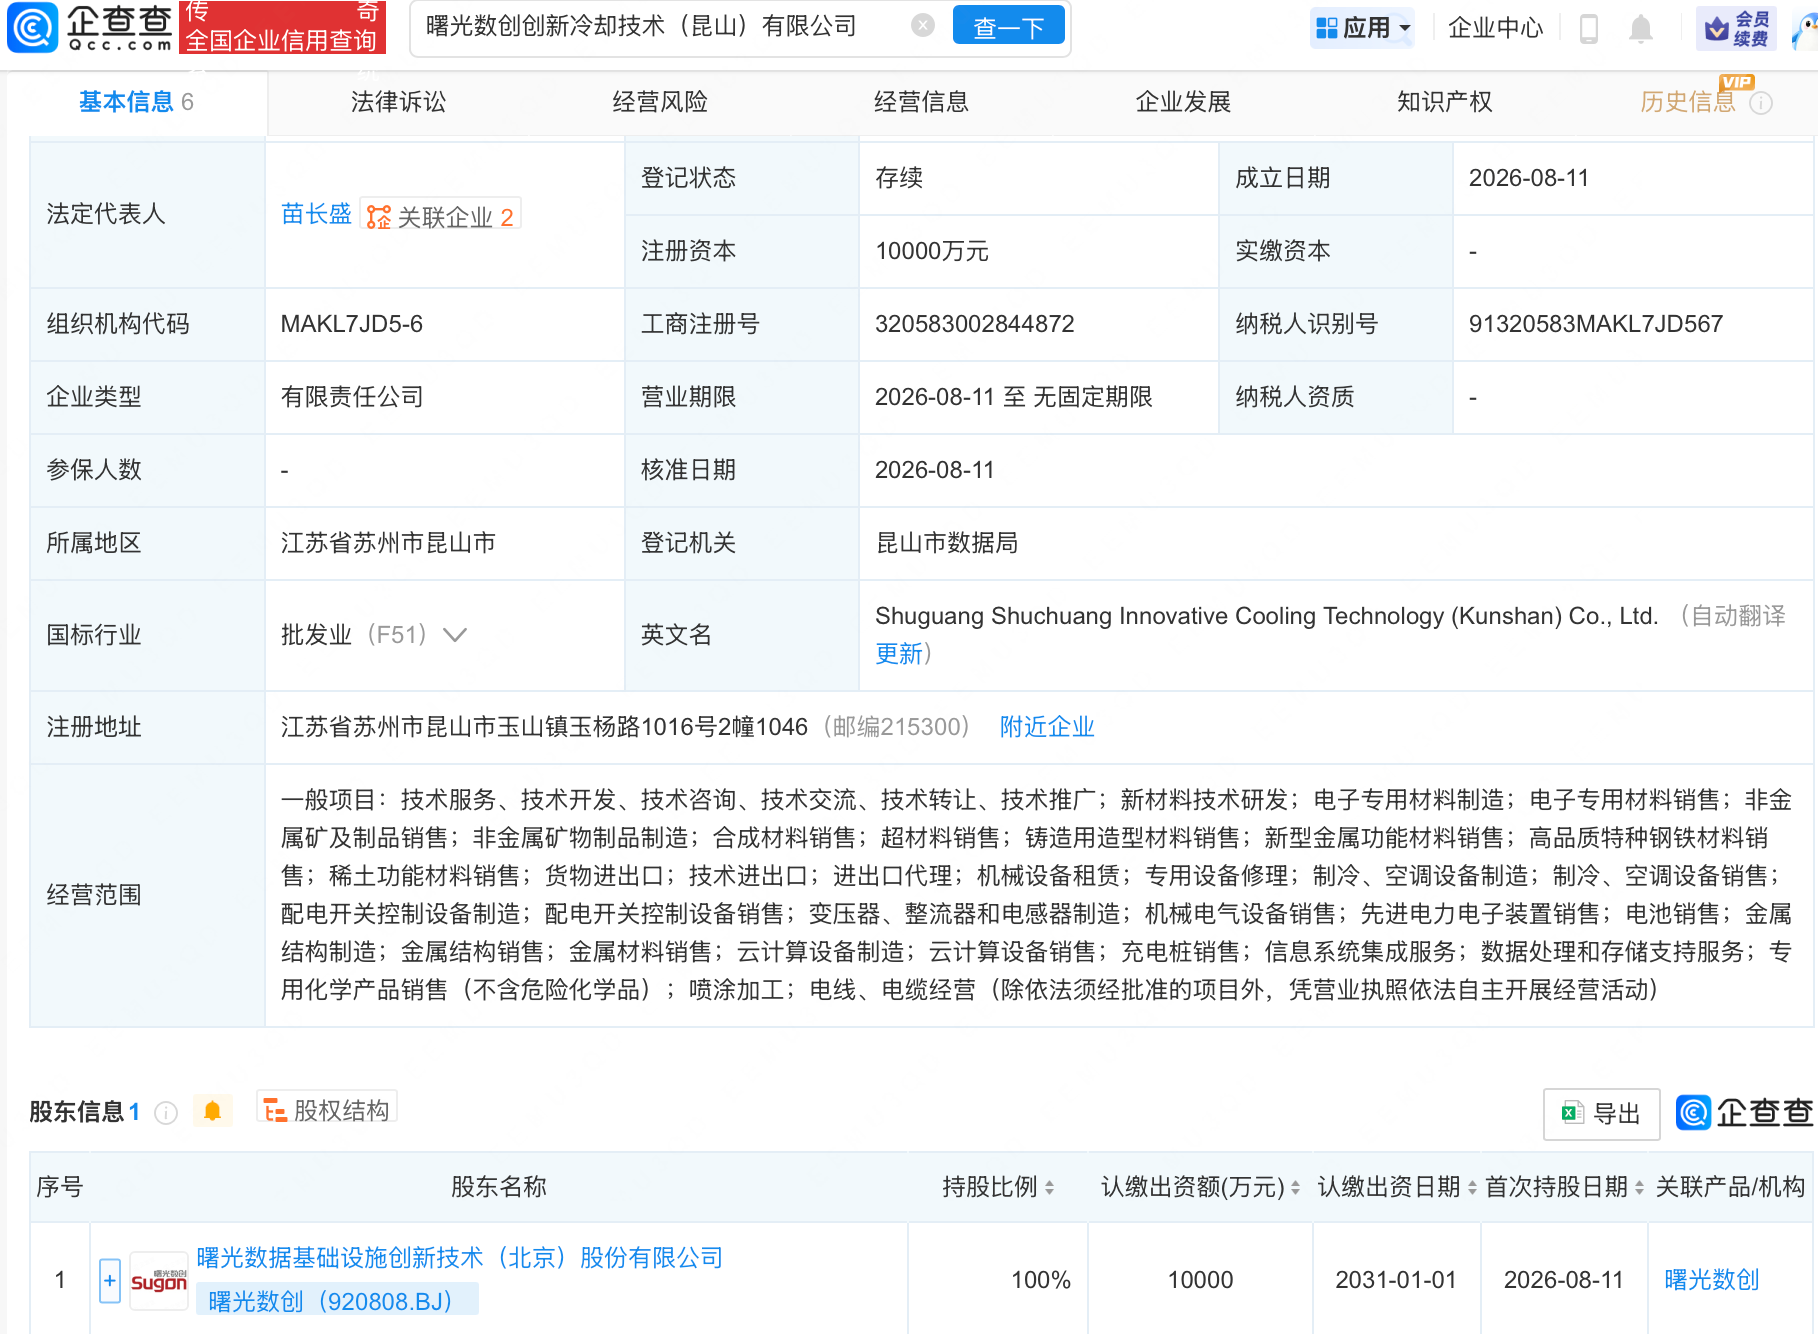
Task: Open the 附近企业 nearby companies link
Action: 1047,727
